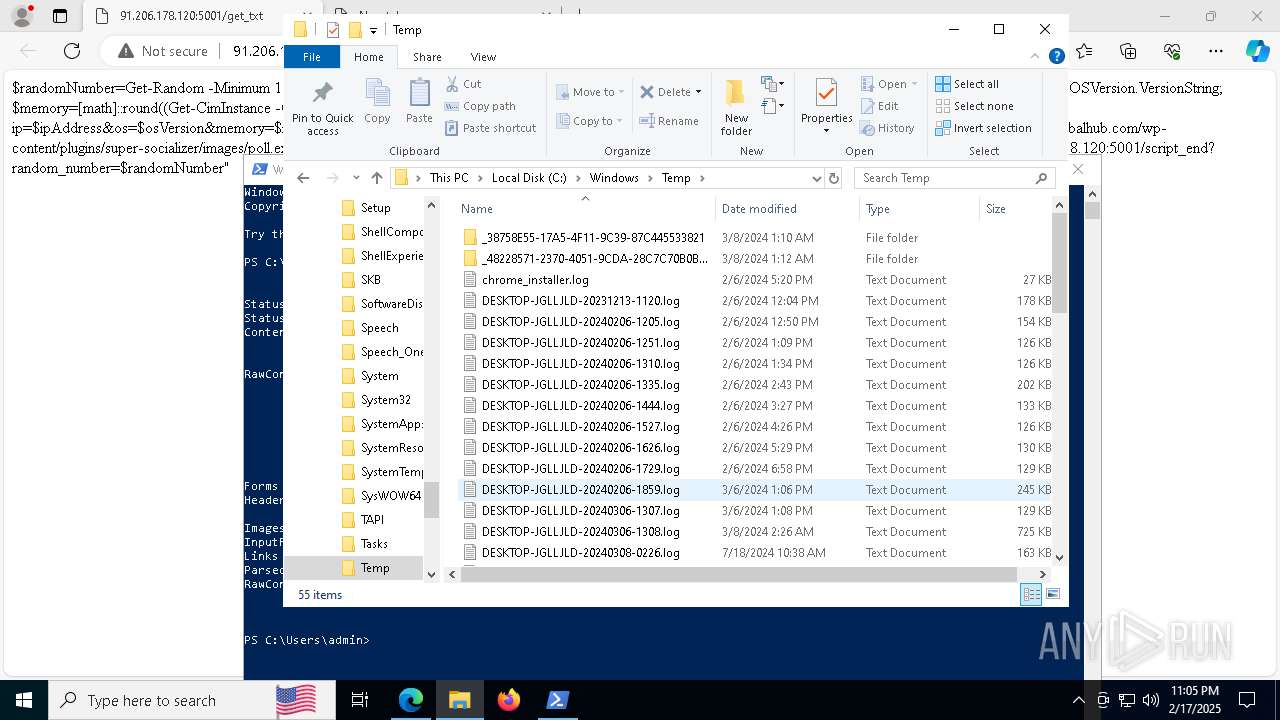The image size is (1280, 720).
Task: Open Microsoft Edge from the taskbar
Action: (x=411, y=700)
